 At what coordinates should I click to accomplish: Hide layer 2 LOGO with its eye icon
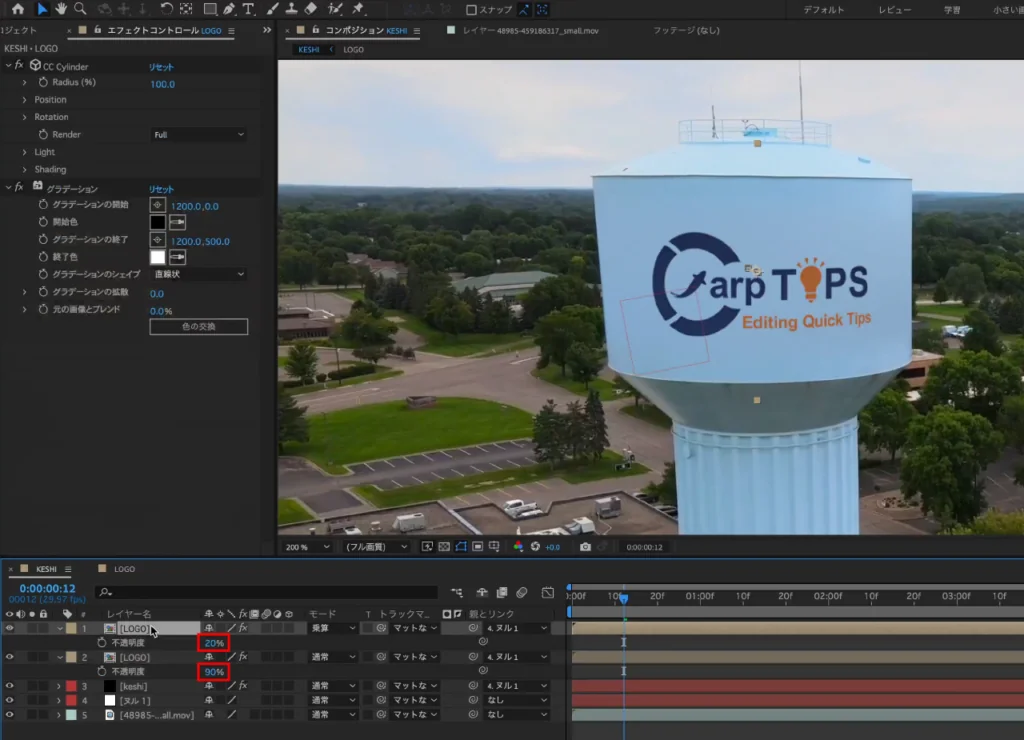pyautogui.click(x=9, y=657)
